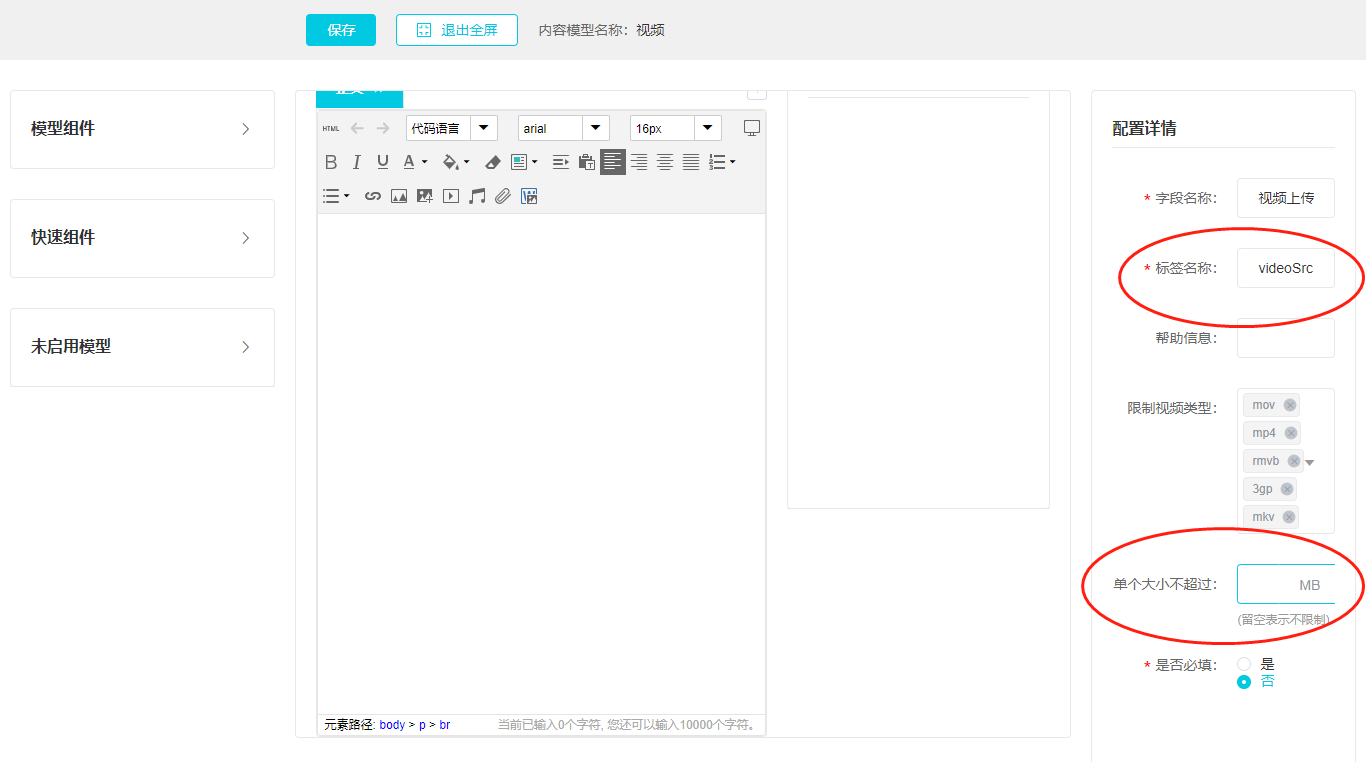Click the music note audio icon
1366x762 pixels.
pyautogui.click(x=477, y=196)
